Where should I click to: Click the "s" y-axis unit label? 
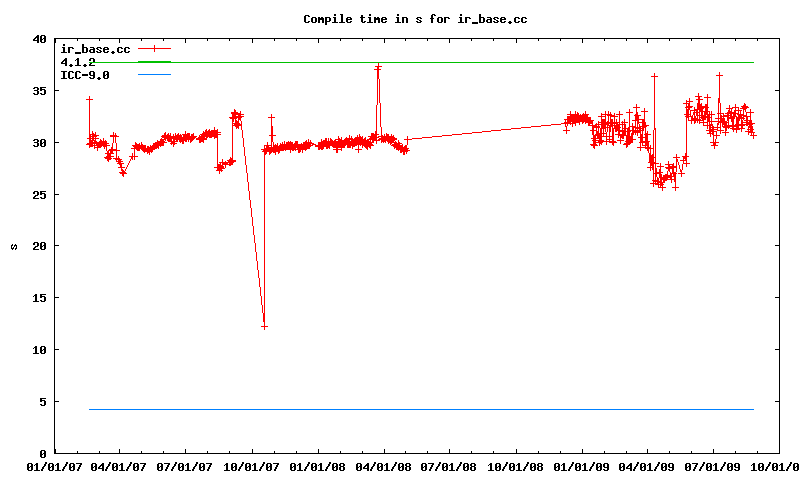14,246
